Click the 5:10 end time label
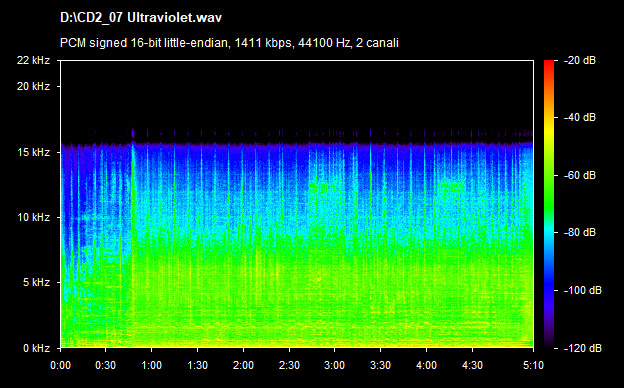The height and width of the screenshot is (388, 624). tap(533, 365)
